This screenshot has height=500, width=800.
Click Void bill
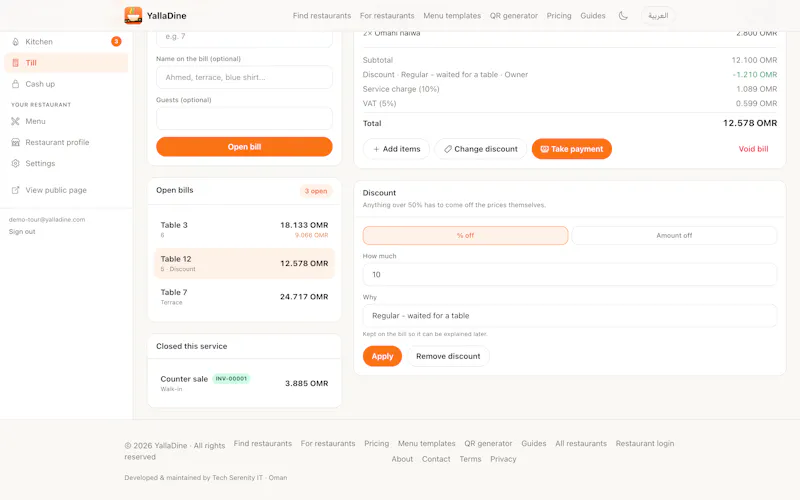[x=753, y=149]
